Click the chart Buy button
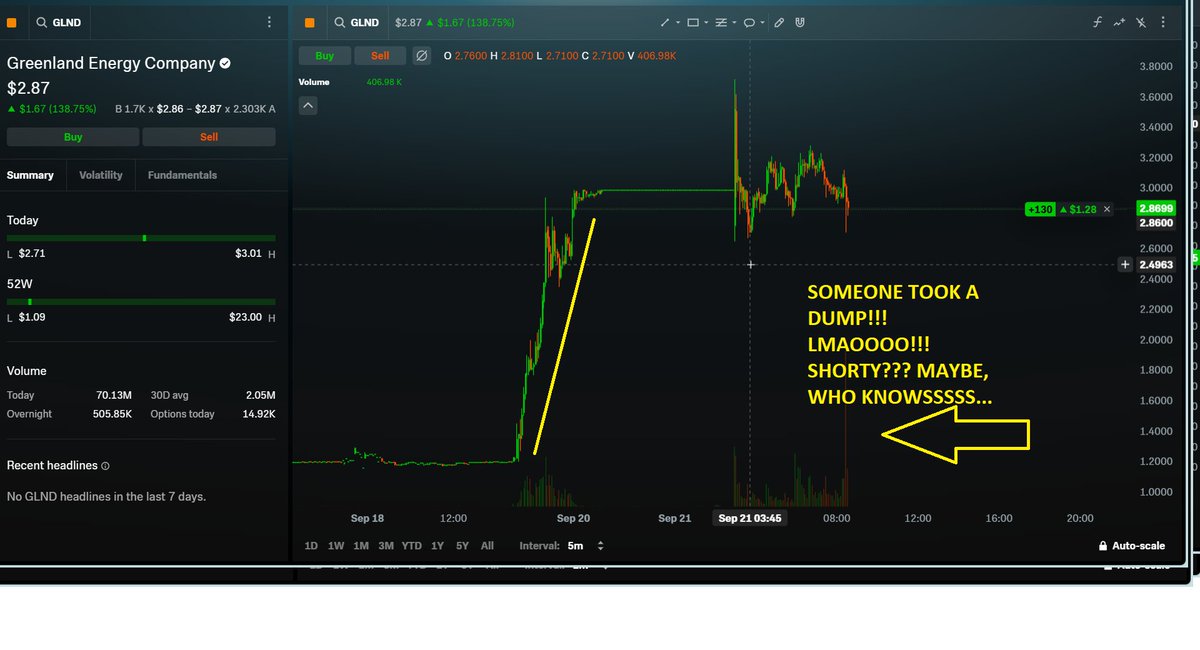Image resolution: width=1200 pixels, height=650 pixels. click(x=325, y=56)
